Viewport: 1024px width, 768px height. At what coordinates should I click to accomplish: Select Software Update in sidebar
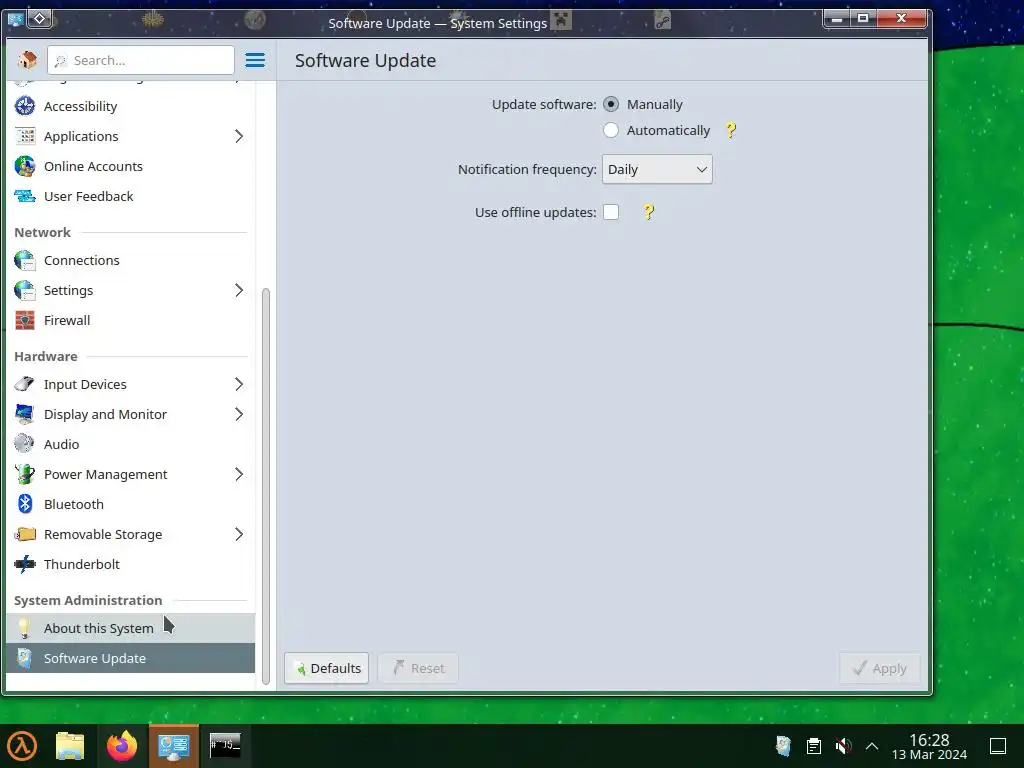130,658
